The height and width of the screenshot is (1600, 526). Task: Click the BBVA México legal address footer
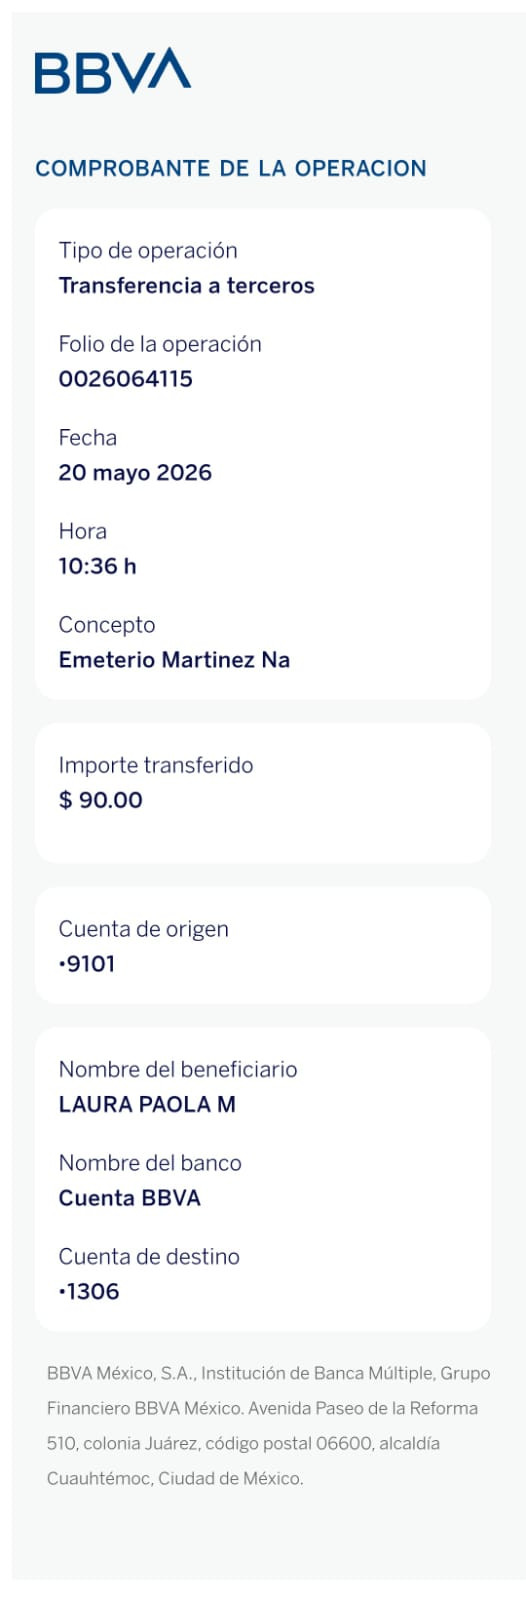pos(268,1426)
